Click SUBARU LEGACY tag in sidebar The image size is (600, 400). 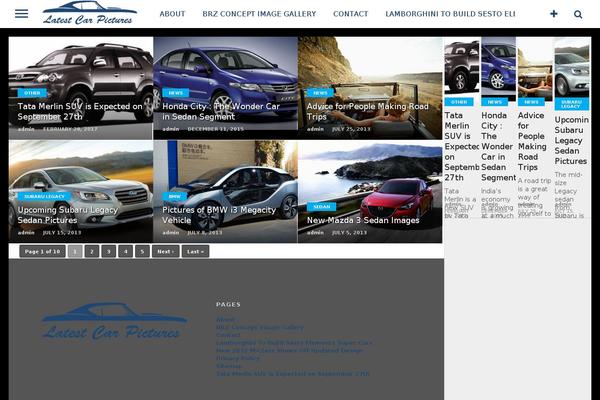(x=572, y=104)
